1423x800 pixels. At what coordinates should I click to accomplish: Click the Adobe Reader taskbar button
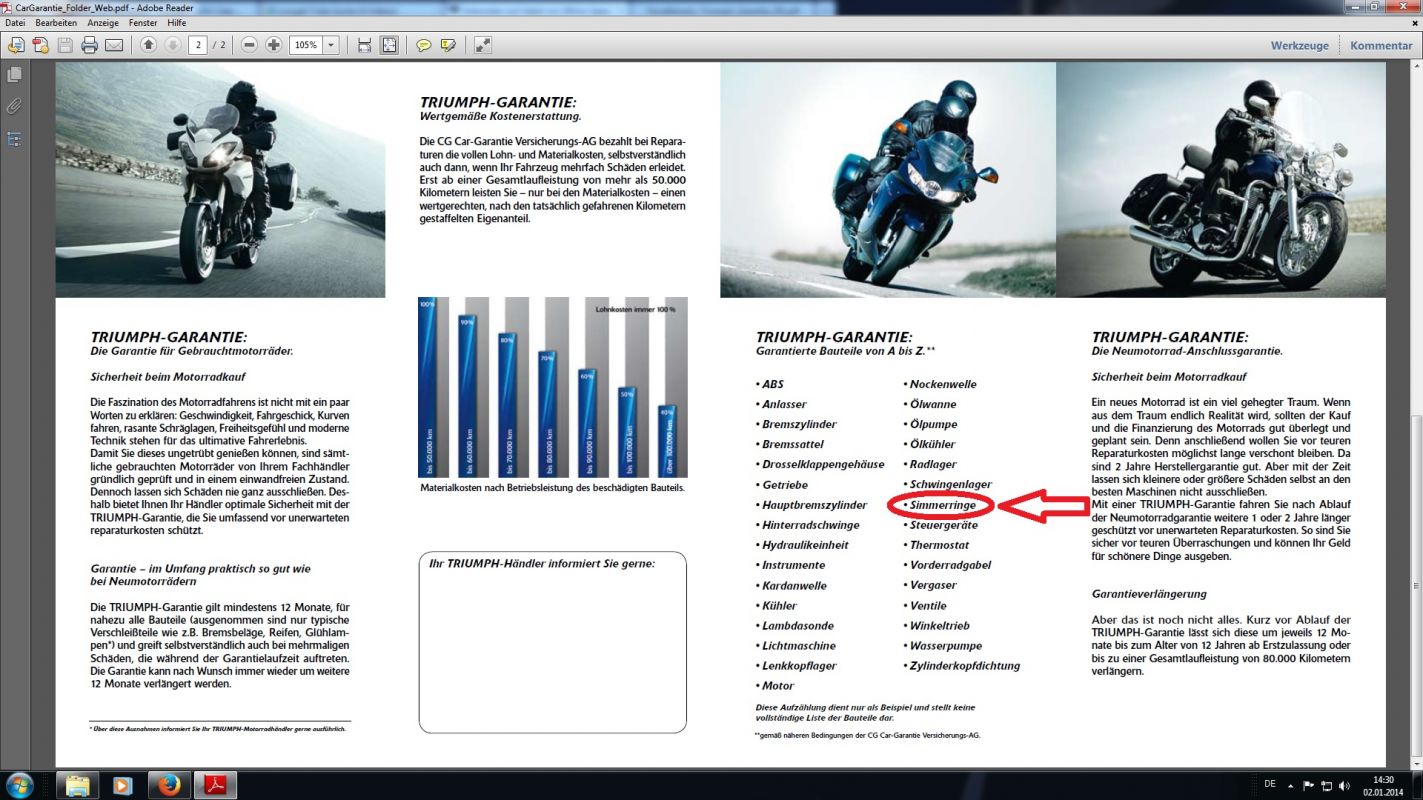(215, 785)
